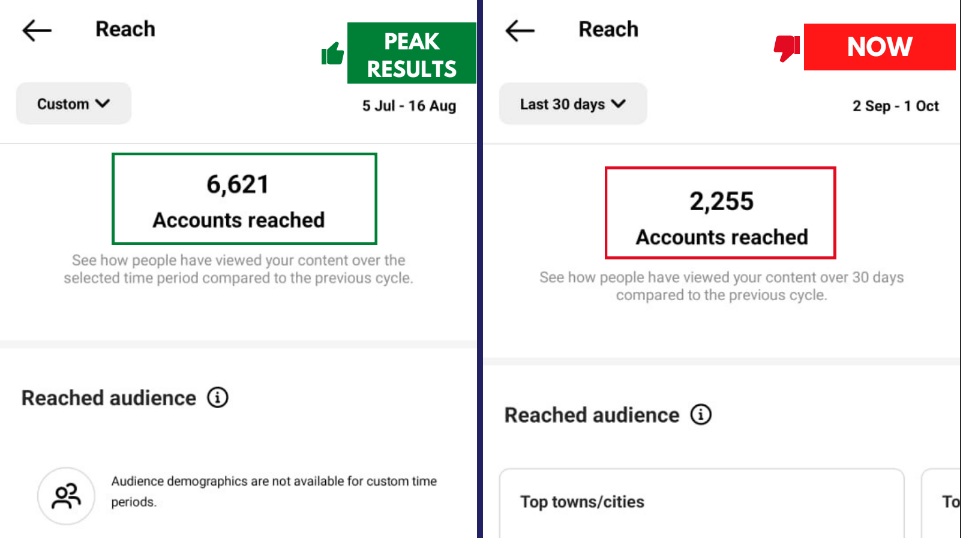The image size is (961, 538).
Task: Open the Custom date range dropdown
Action: point(73,104)
